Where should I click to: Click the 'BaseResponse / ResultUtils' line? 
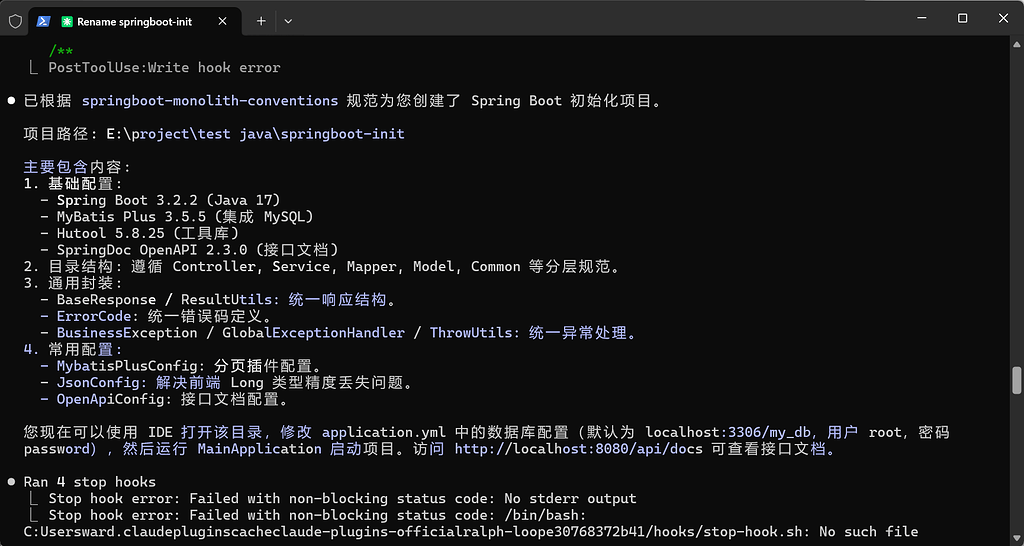[218, 300]
